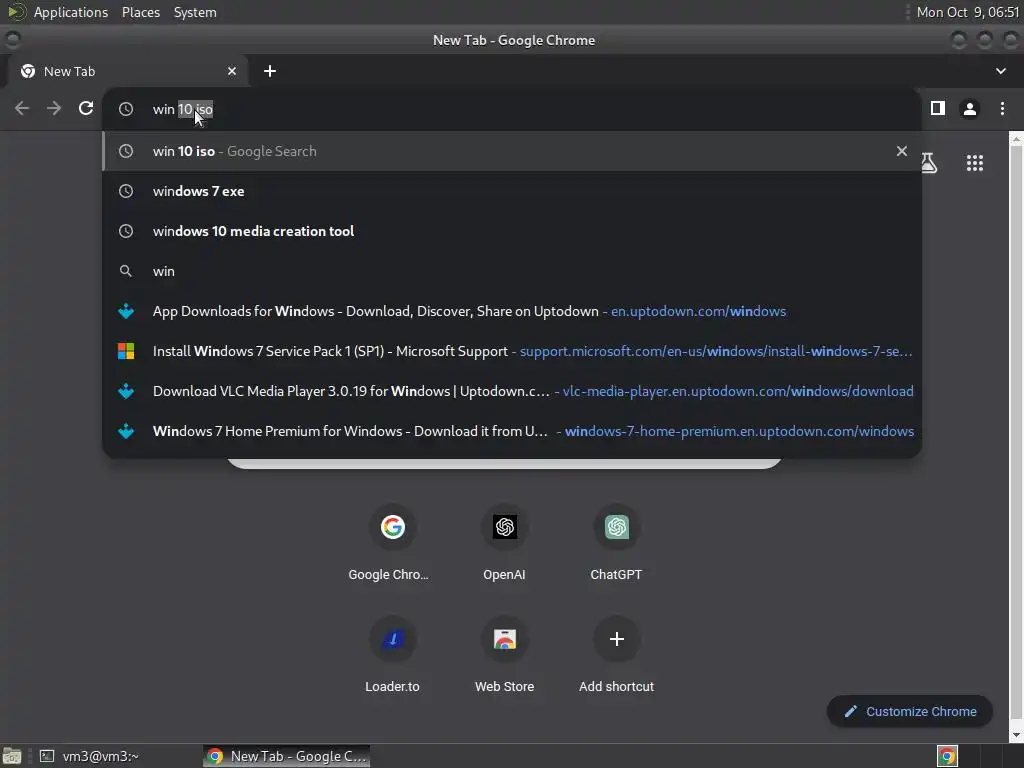Click the page's vertical scrollbar
Screen dimensions: 1024x768
tap(1016, 434)
